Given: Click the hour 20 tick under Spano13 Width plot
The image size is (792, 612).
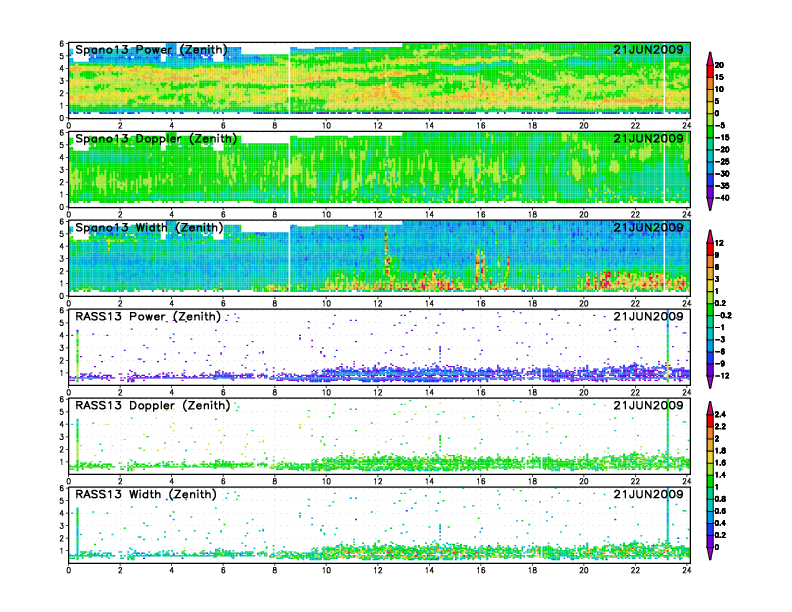Looking at the screenshot, I should click(584, 303).
